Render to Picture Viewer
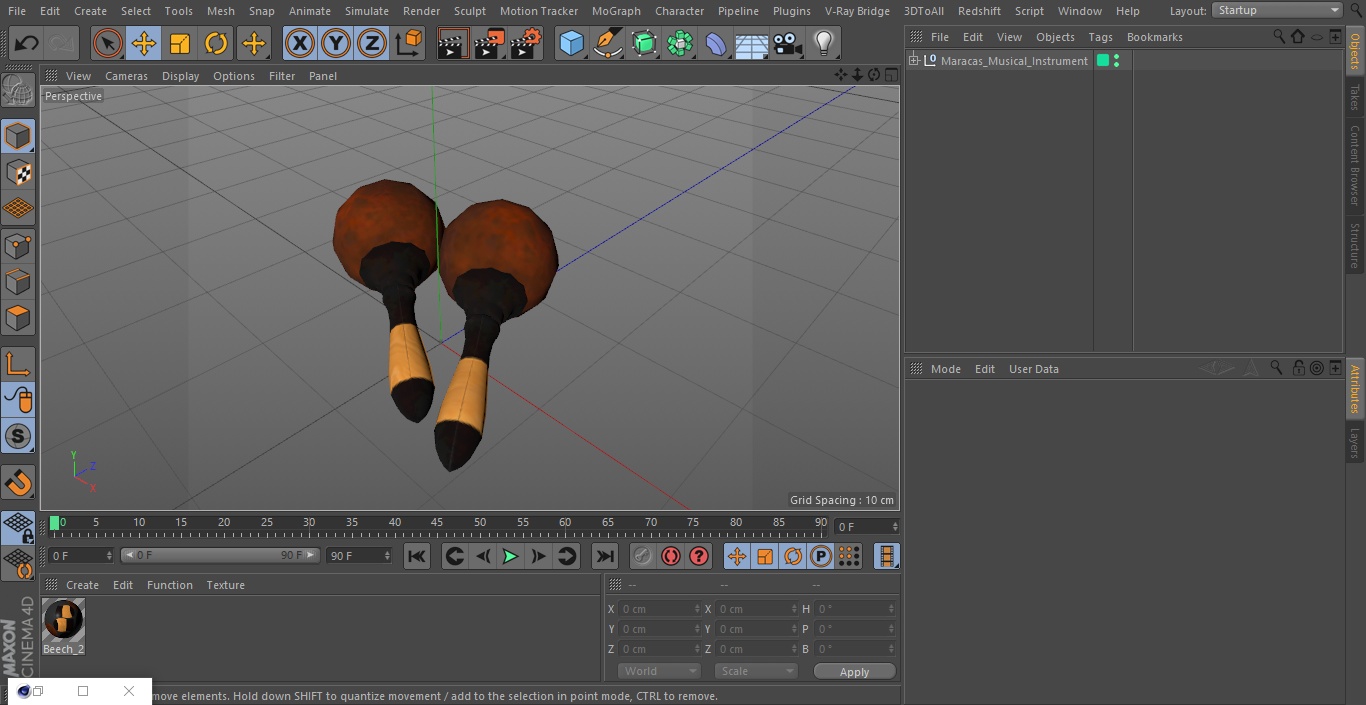 [489, 43]
